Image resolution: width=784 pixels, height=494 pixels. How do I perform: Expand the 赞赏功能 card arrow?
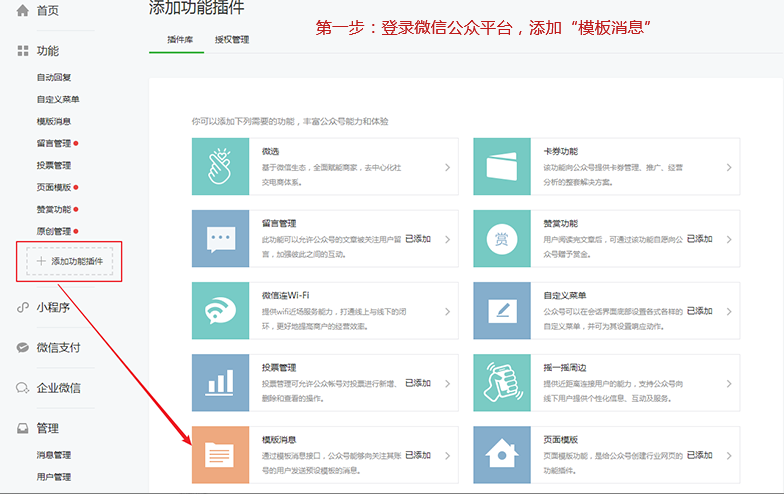point(729,240)
